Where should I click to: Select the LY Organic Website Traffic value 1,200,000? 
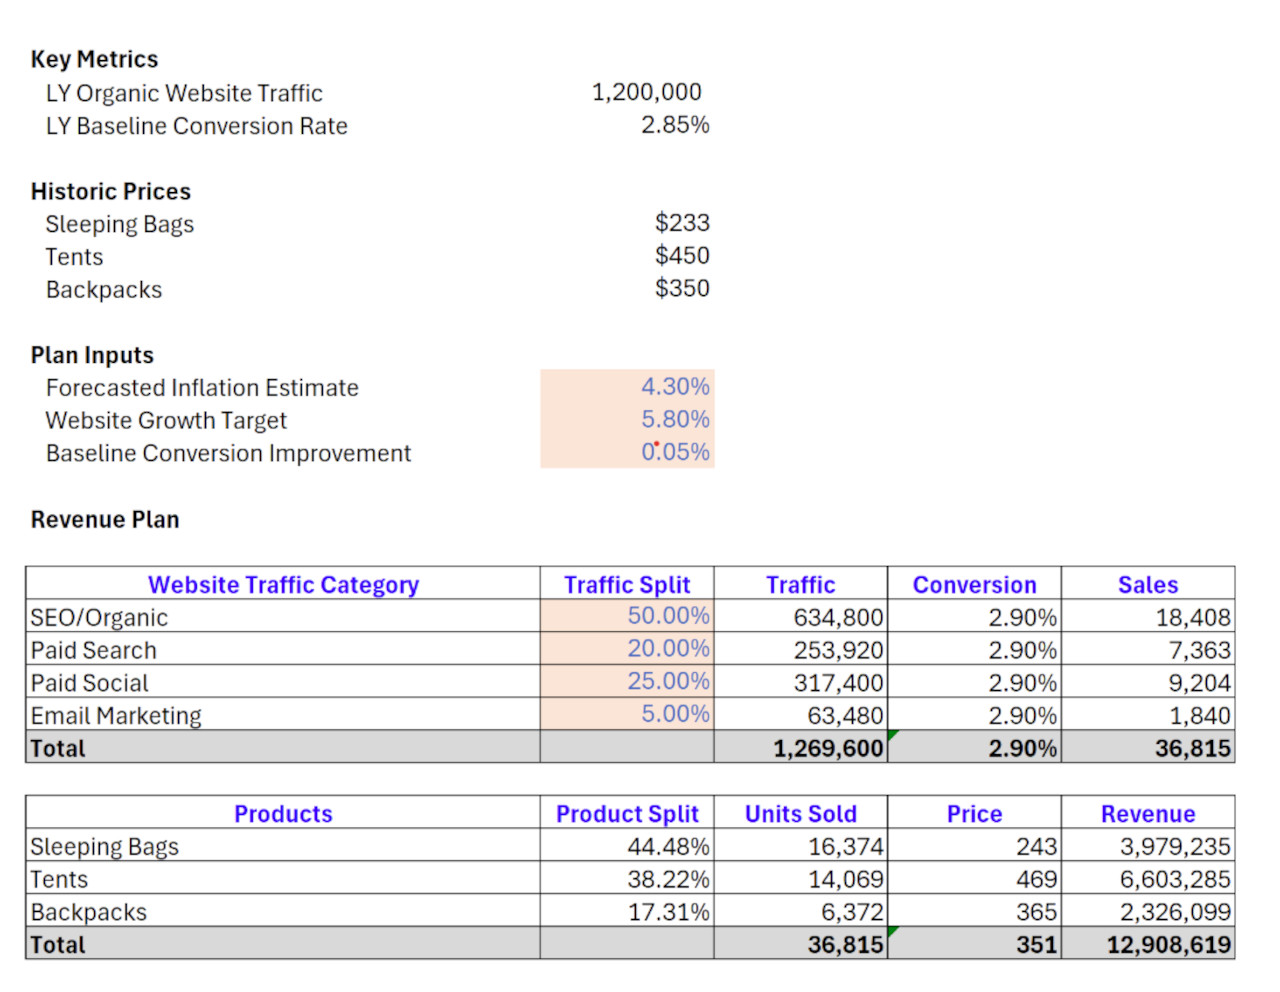click(x=646, y=92)
